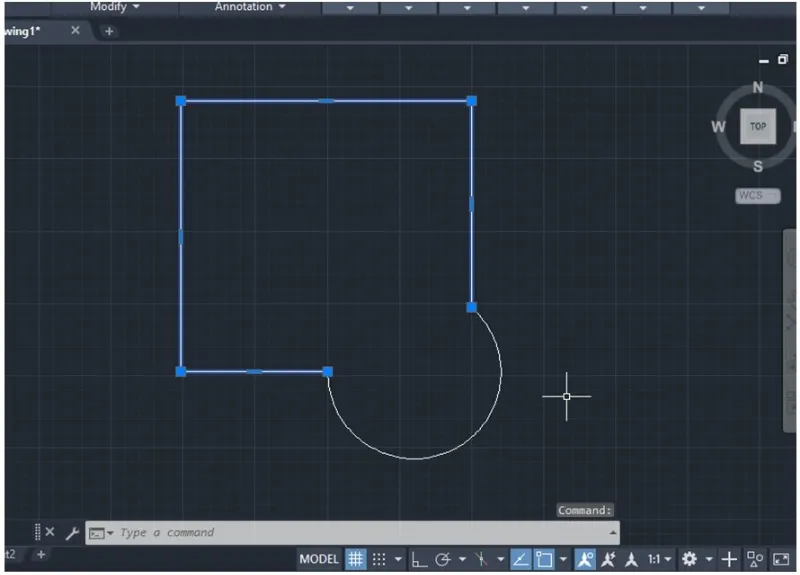Viewport: 800px width, 575px height.
Task: Open the Modify panel dropdown
Action: click(114, 7)
